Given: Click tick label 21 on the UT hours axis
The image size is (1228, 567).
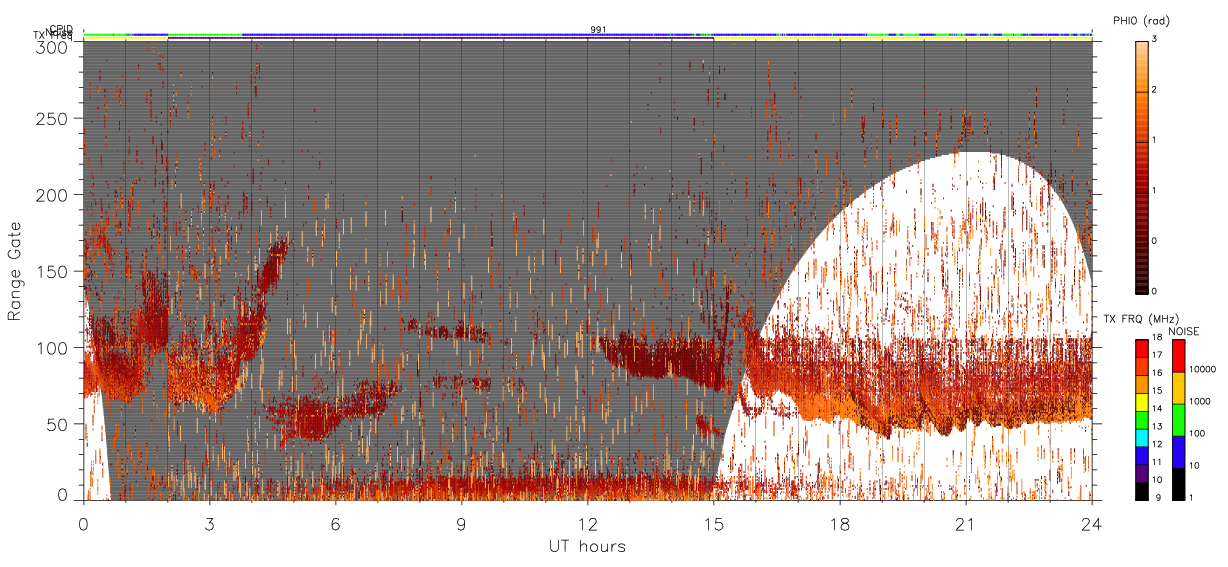Looking at the screenshot, I should pyautogui.click(x=965, y=523).
